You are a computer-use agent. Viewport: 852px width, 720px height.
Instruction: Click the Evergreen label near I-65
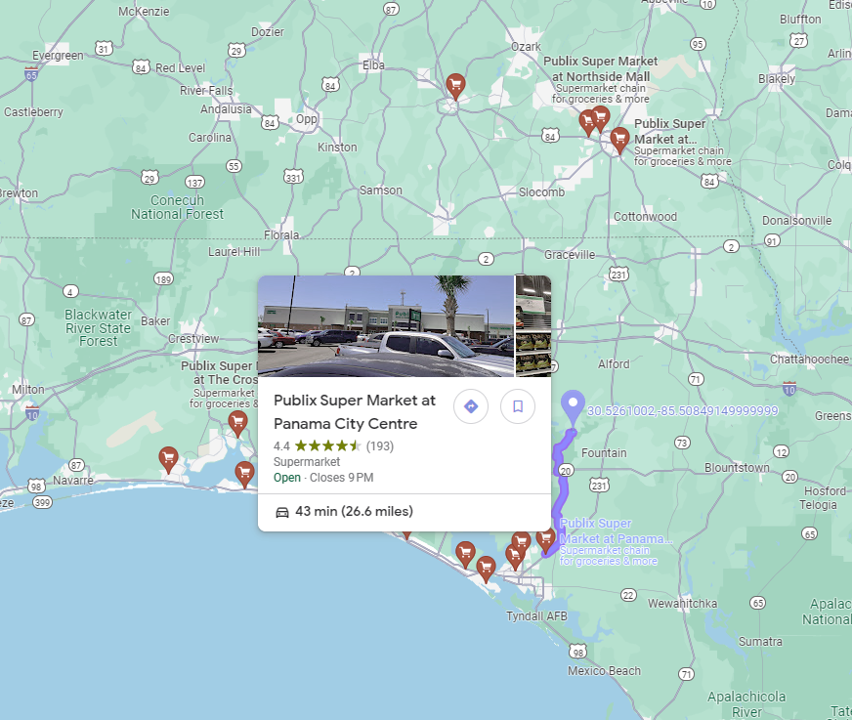click(x=58, y=55)
